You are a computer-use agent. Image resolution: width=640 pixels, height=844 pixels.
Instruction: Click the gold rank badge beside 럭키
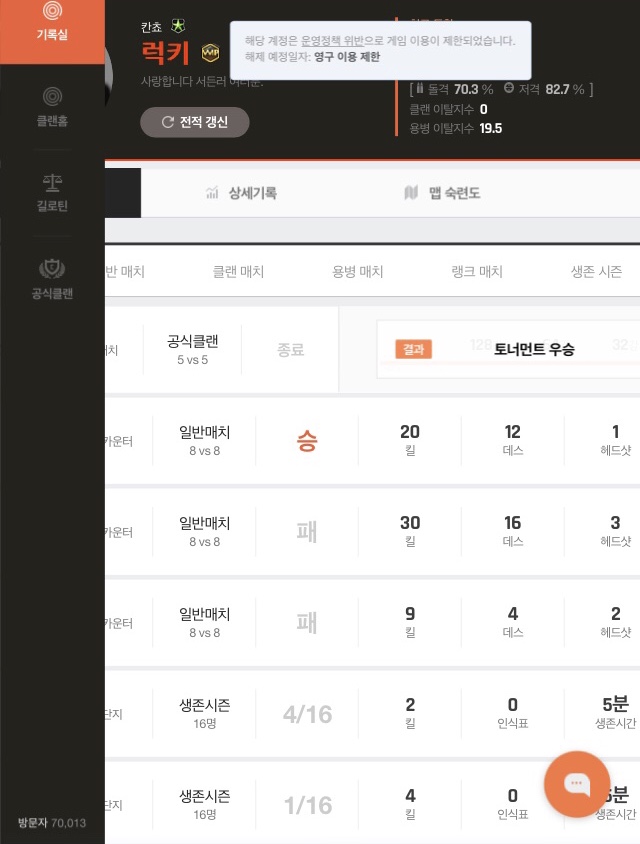pos(210,53)
